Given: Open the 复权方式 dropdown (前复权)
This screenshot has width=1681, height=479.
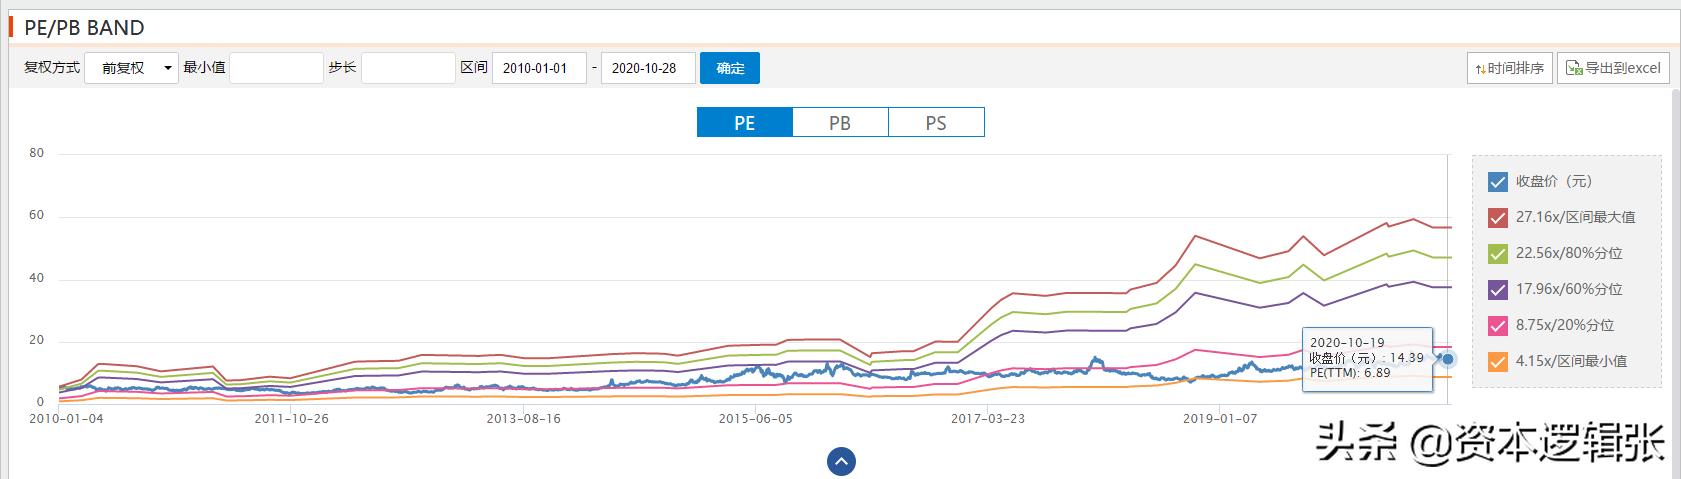Looking at the screenshot, I should (131, 68).
